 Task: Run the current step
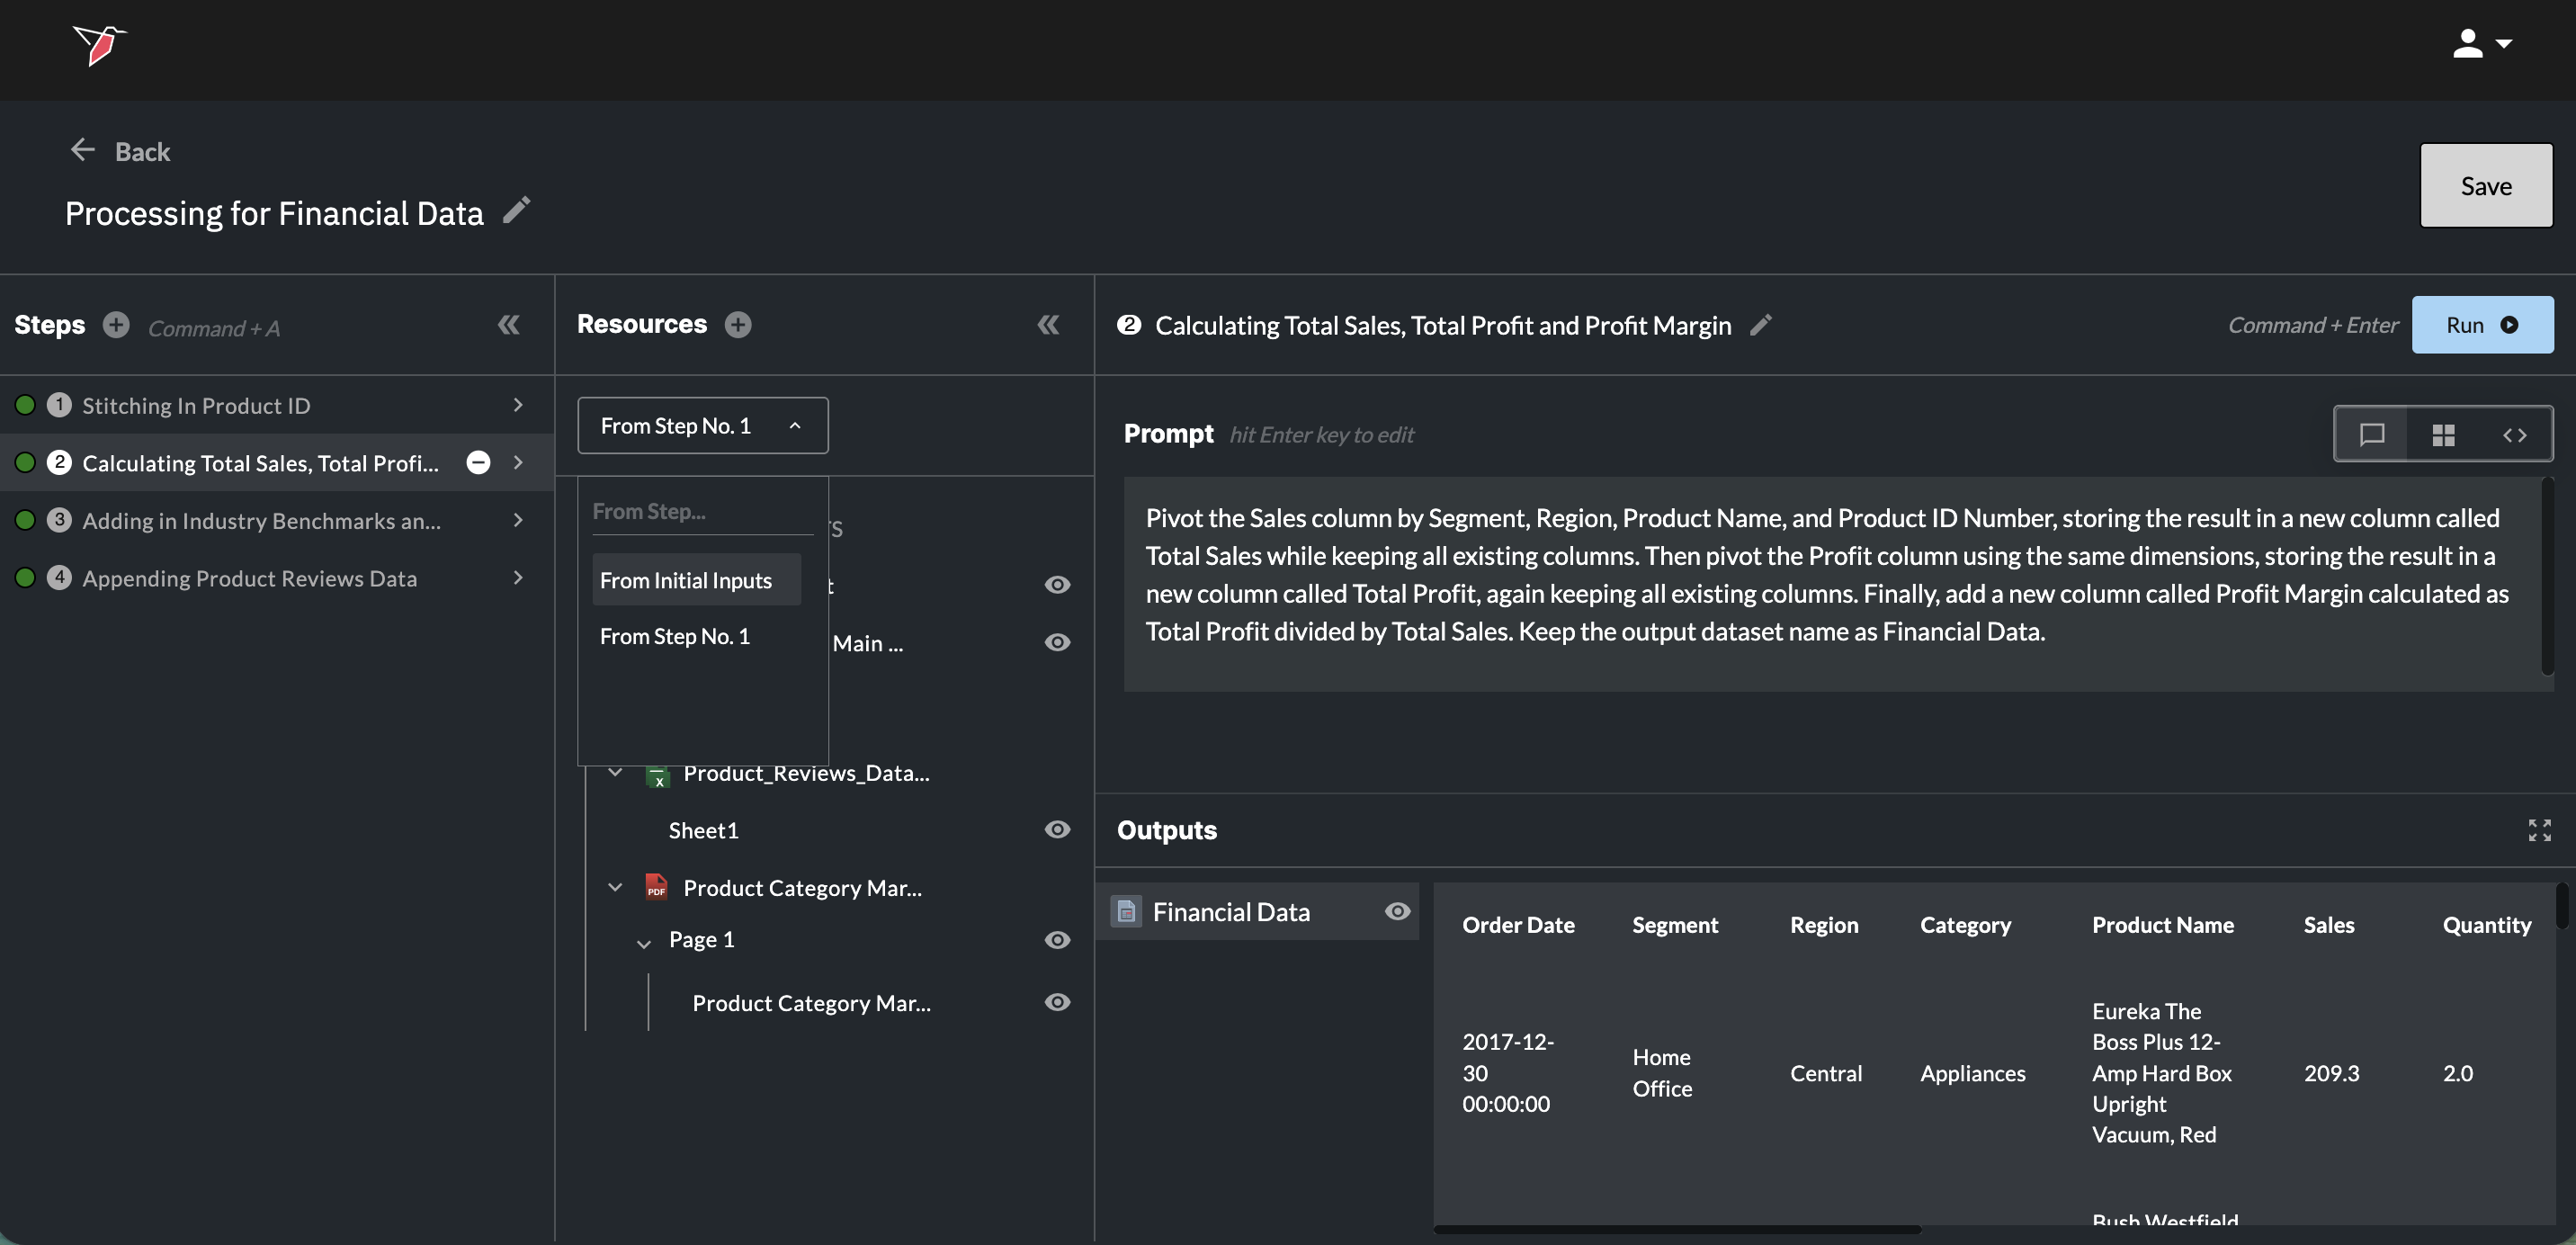[2481, 325]
